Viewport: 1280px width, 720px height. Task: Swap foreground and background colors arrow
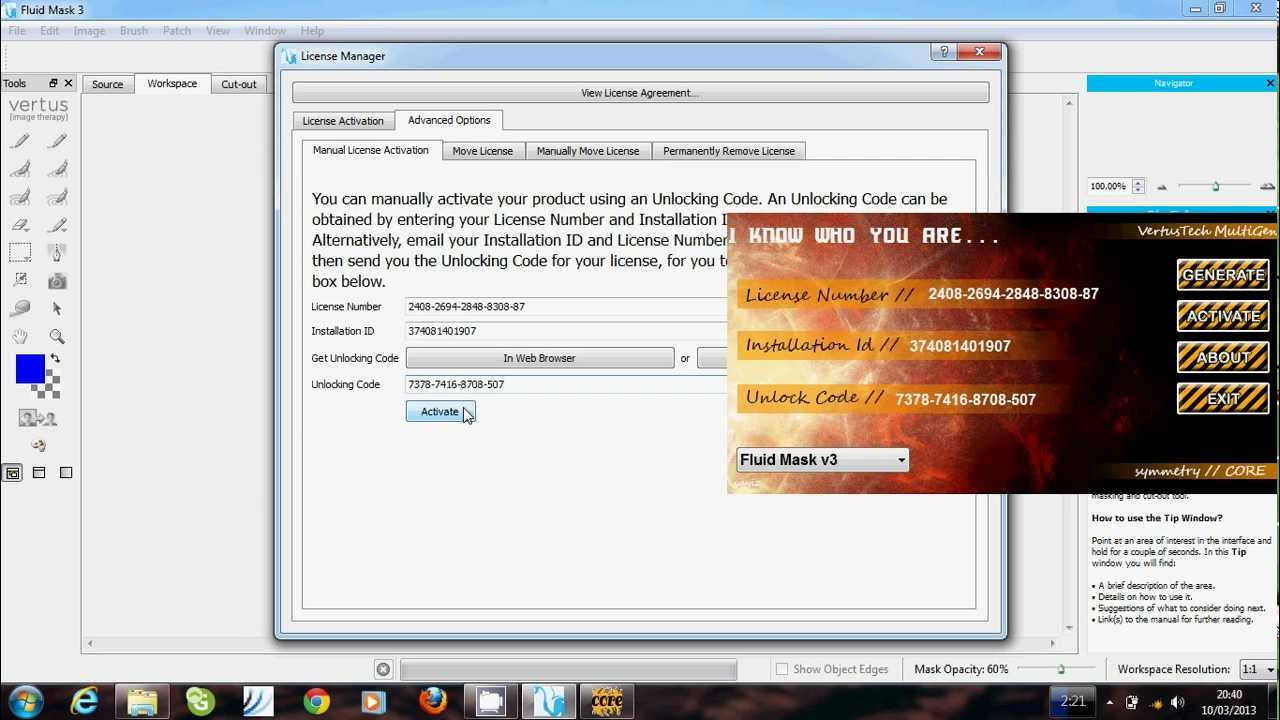pyautogui.click(x=55, y=358)
